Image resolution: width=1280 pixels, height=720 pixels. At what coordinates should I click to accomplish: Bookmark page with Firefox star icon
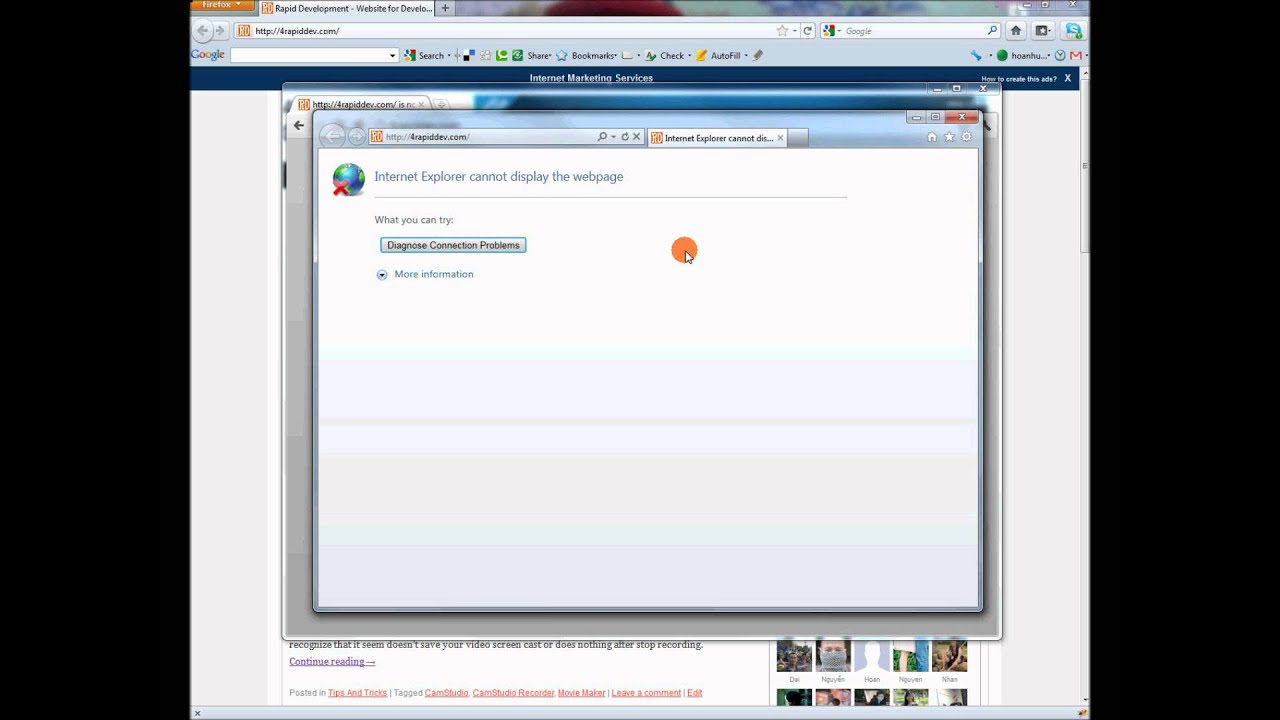(x=782, y=31)
